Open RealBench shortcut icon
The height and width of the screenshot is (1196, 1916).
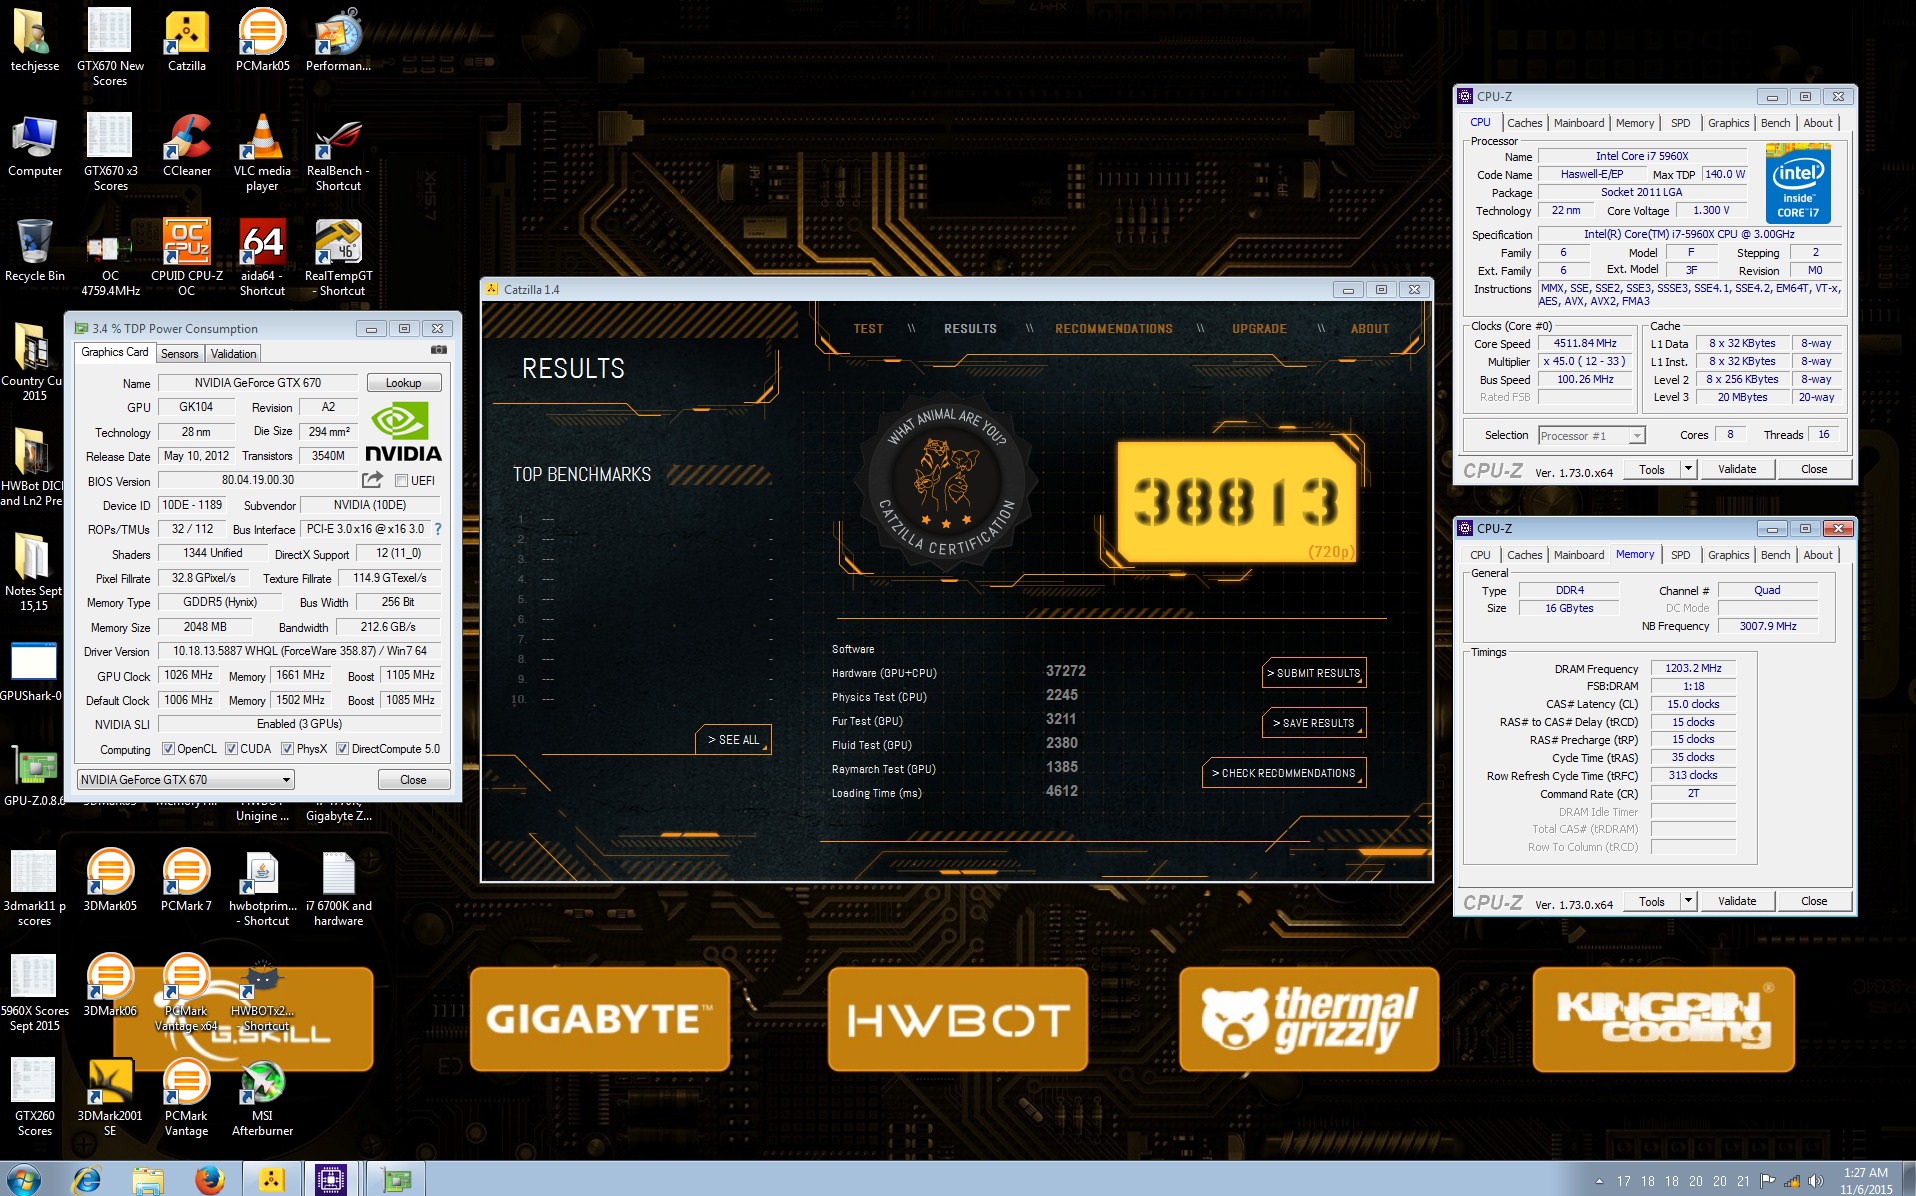(338, 153)
